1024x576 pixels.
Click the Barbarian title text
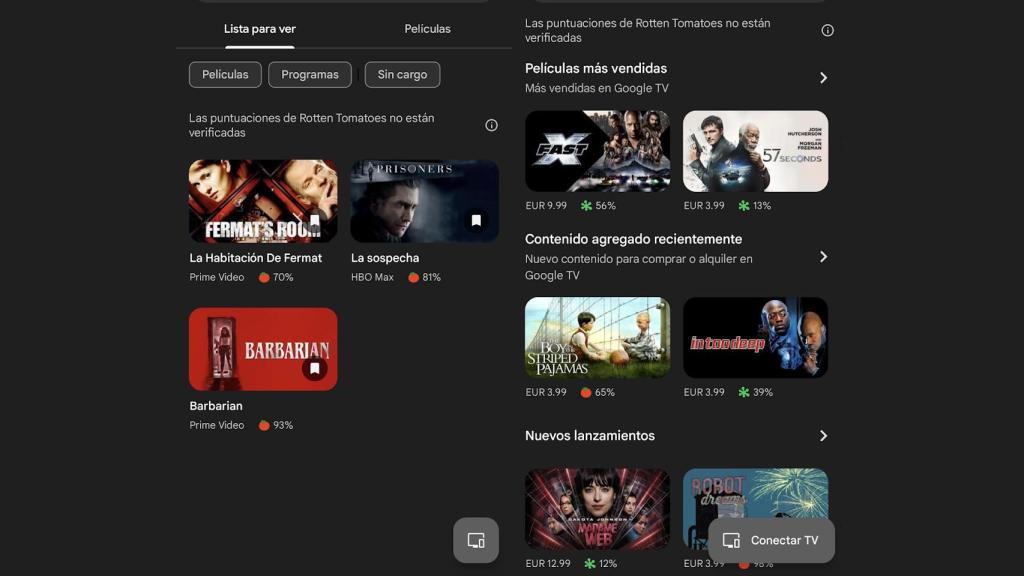click(216, 406)
